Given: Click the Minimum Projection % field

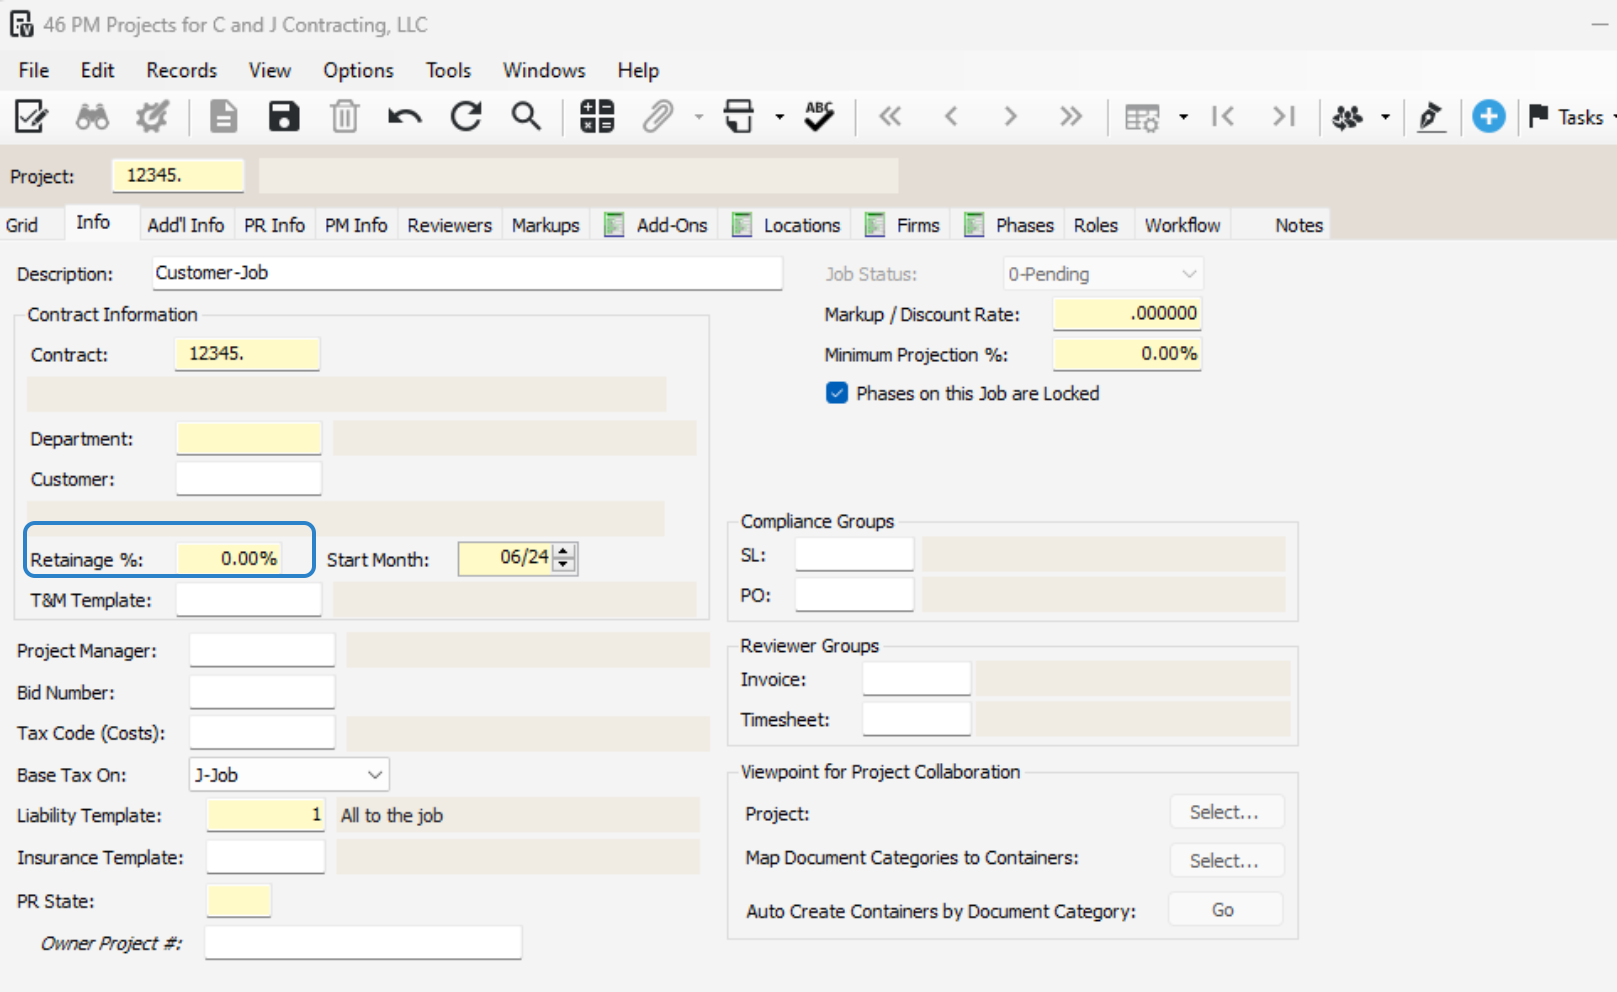Looking at the screenshot, I should (x=1127, y=354).
